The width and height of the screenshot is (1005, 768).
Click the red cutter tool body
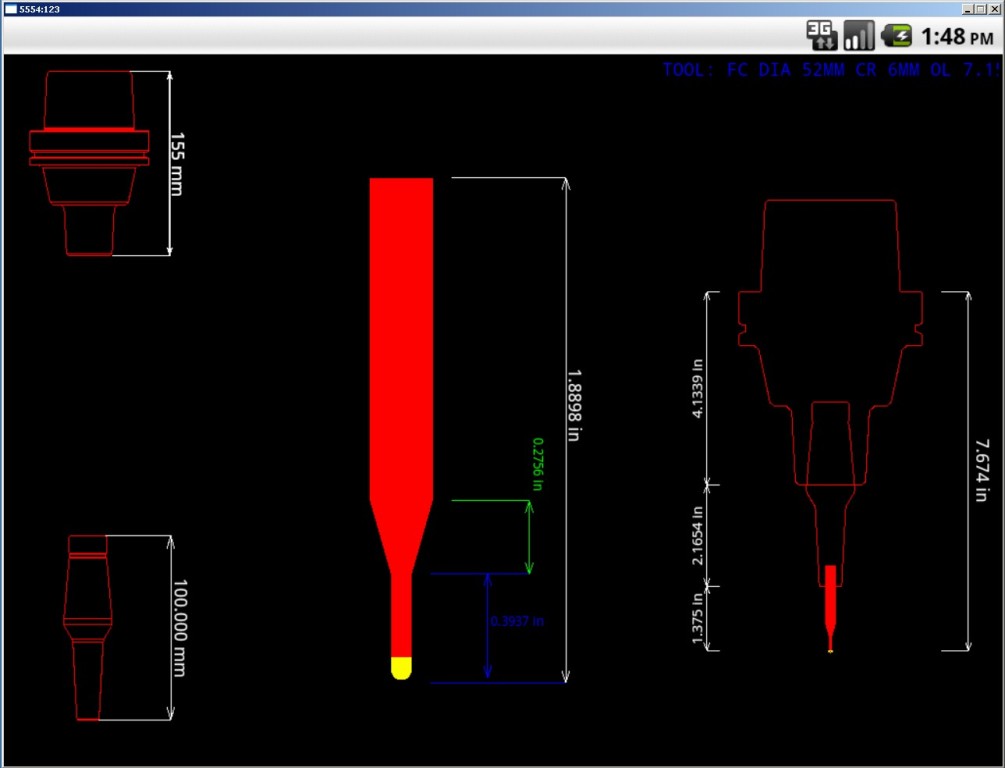click(401, 417)
